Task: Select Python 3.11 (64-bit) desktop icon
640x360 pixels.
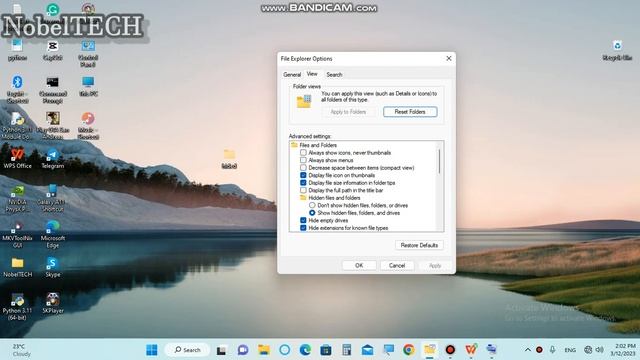Action: [17, 307]
